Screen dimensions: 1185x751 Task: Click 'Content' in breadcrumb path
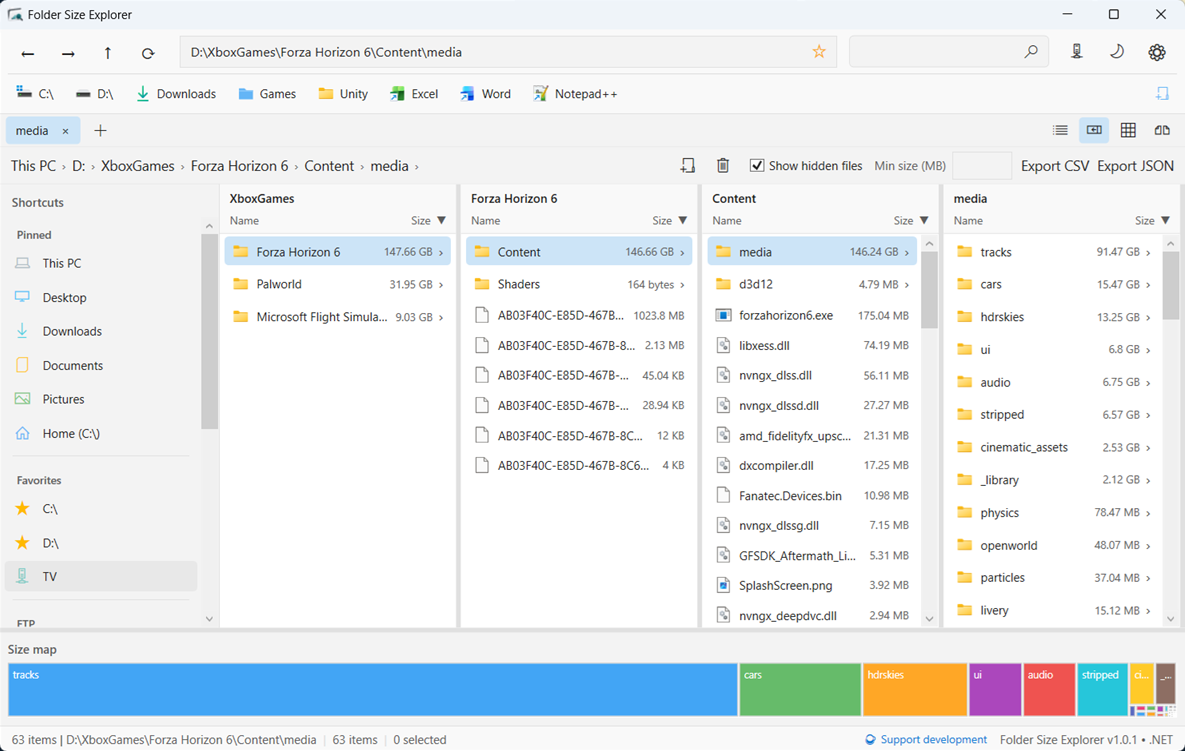pyautogui.click(x=329, y=165)
